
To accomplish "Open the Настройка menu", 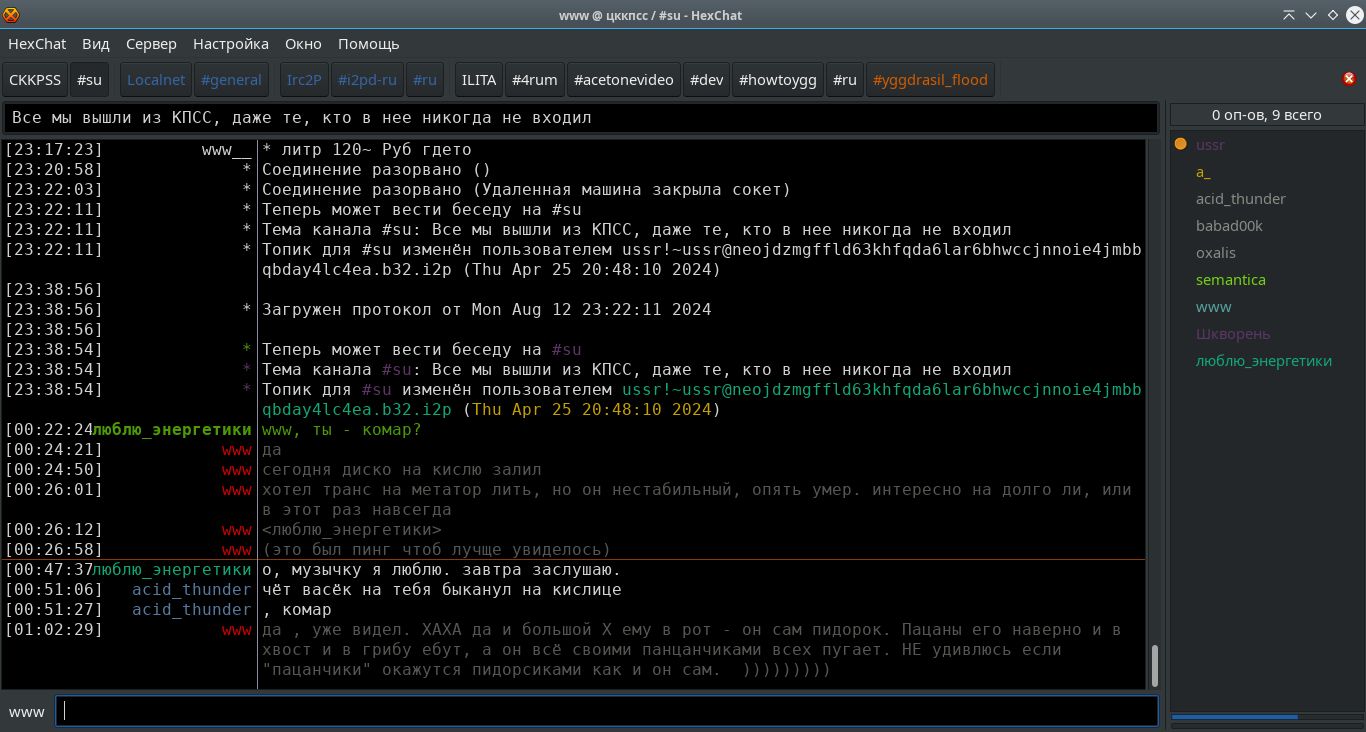I will click(x=231, y=44).
